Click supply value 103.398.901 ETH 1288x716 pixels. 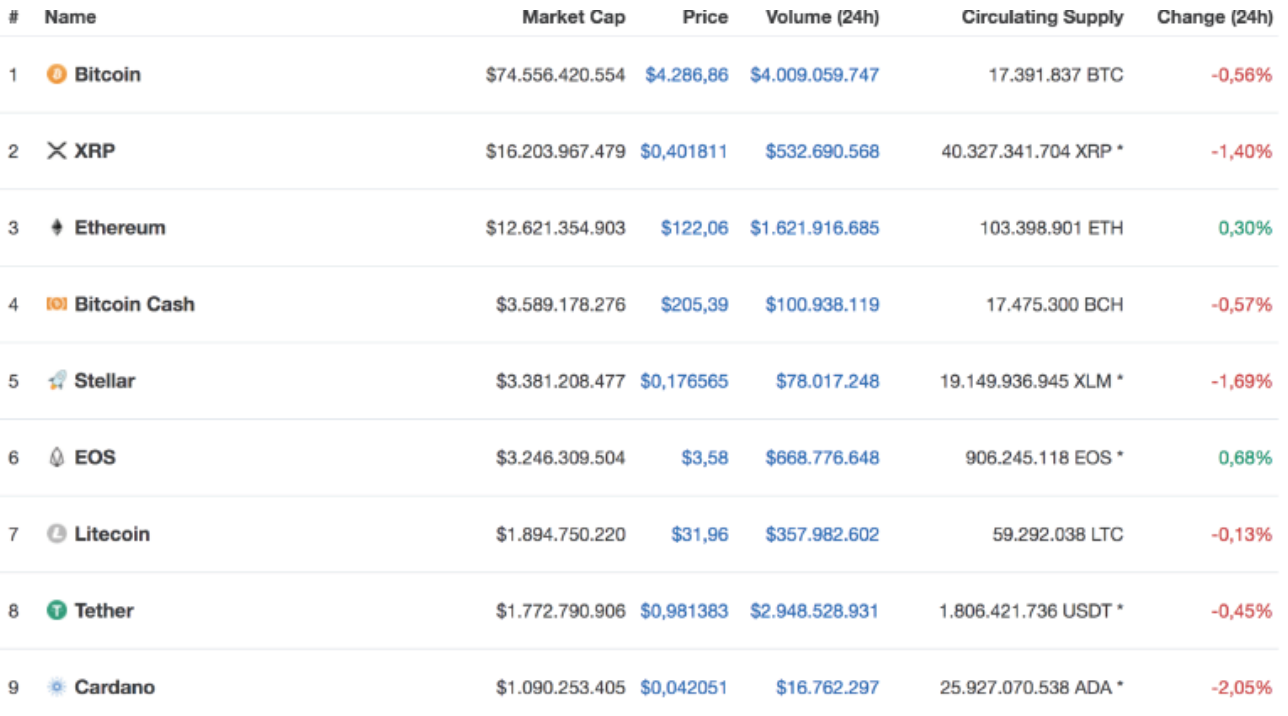[x=1051, y=227]
